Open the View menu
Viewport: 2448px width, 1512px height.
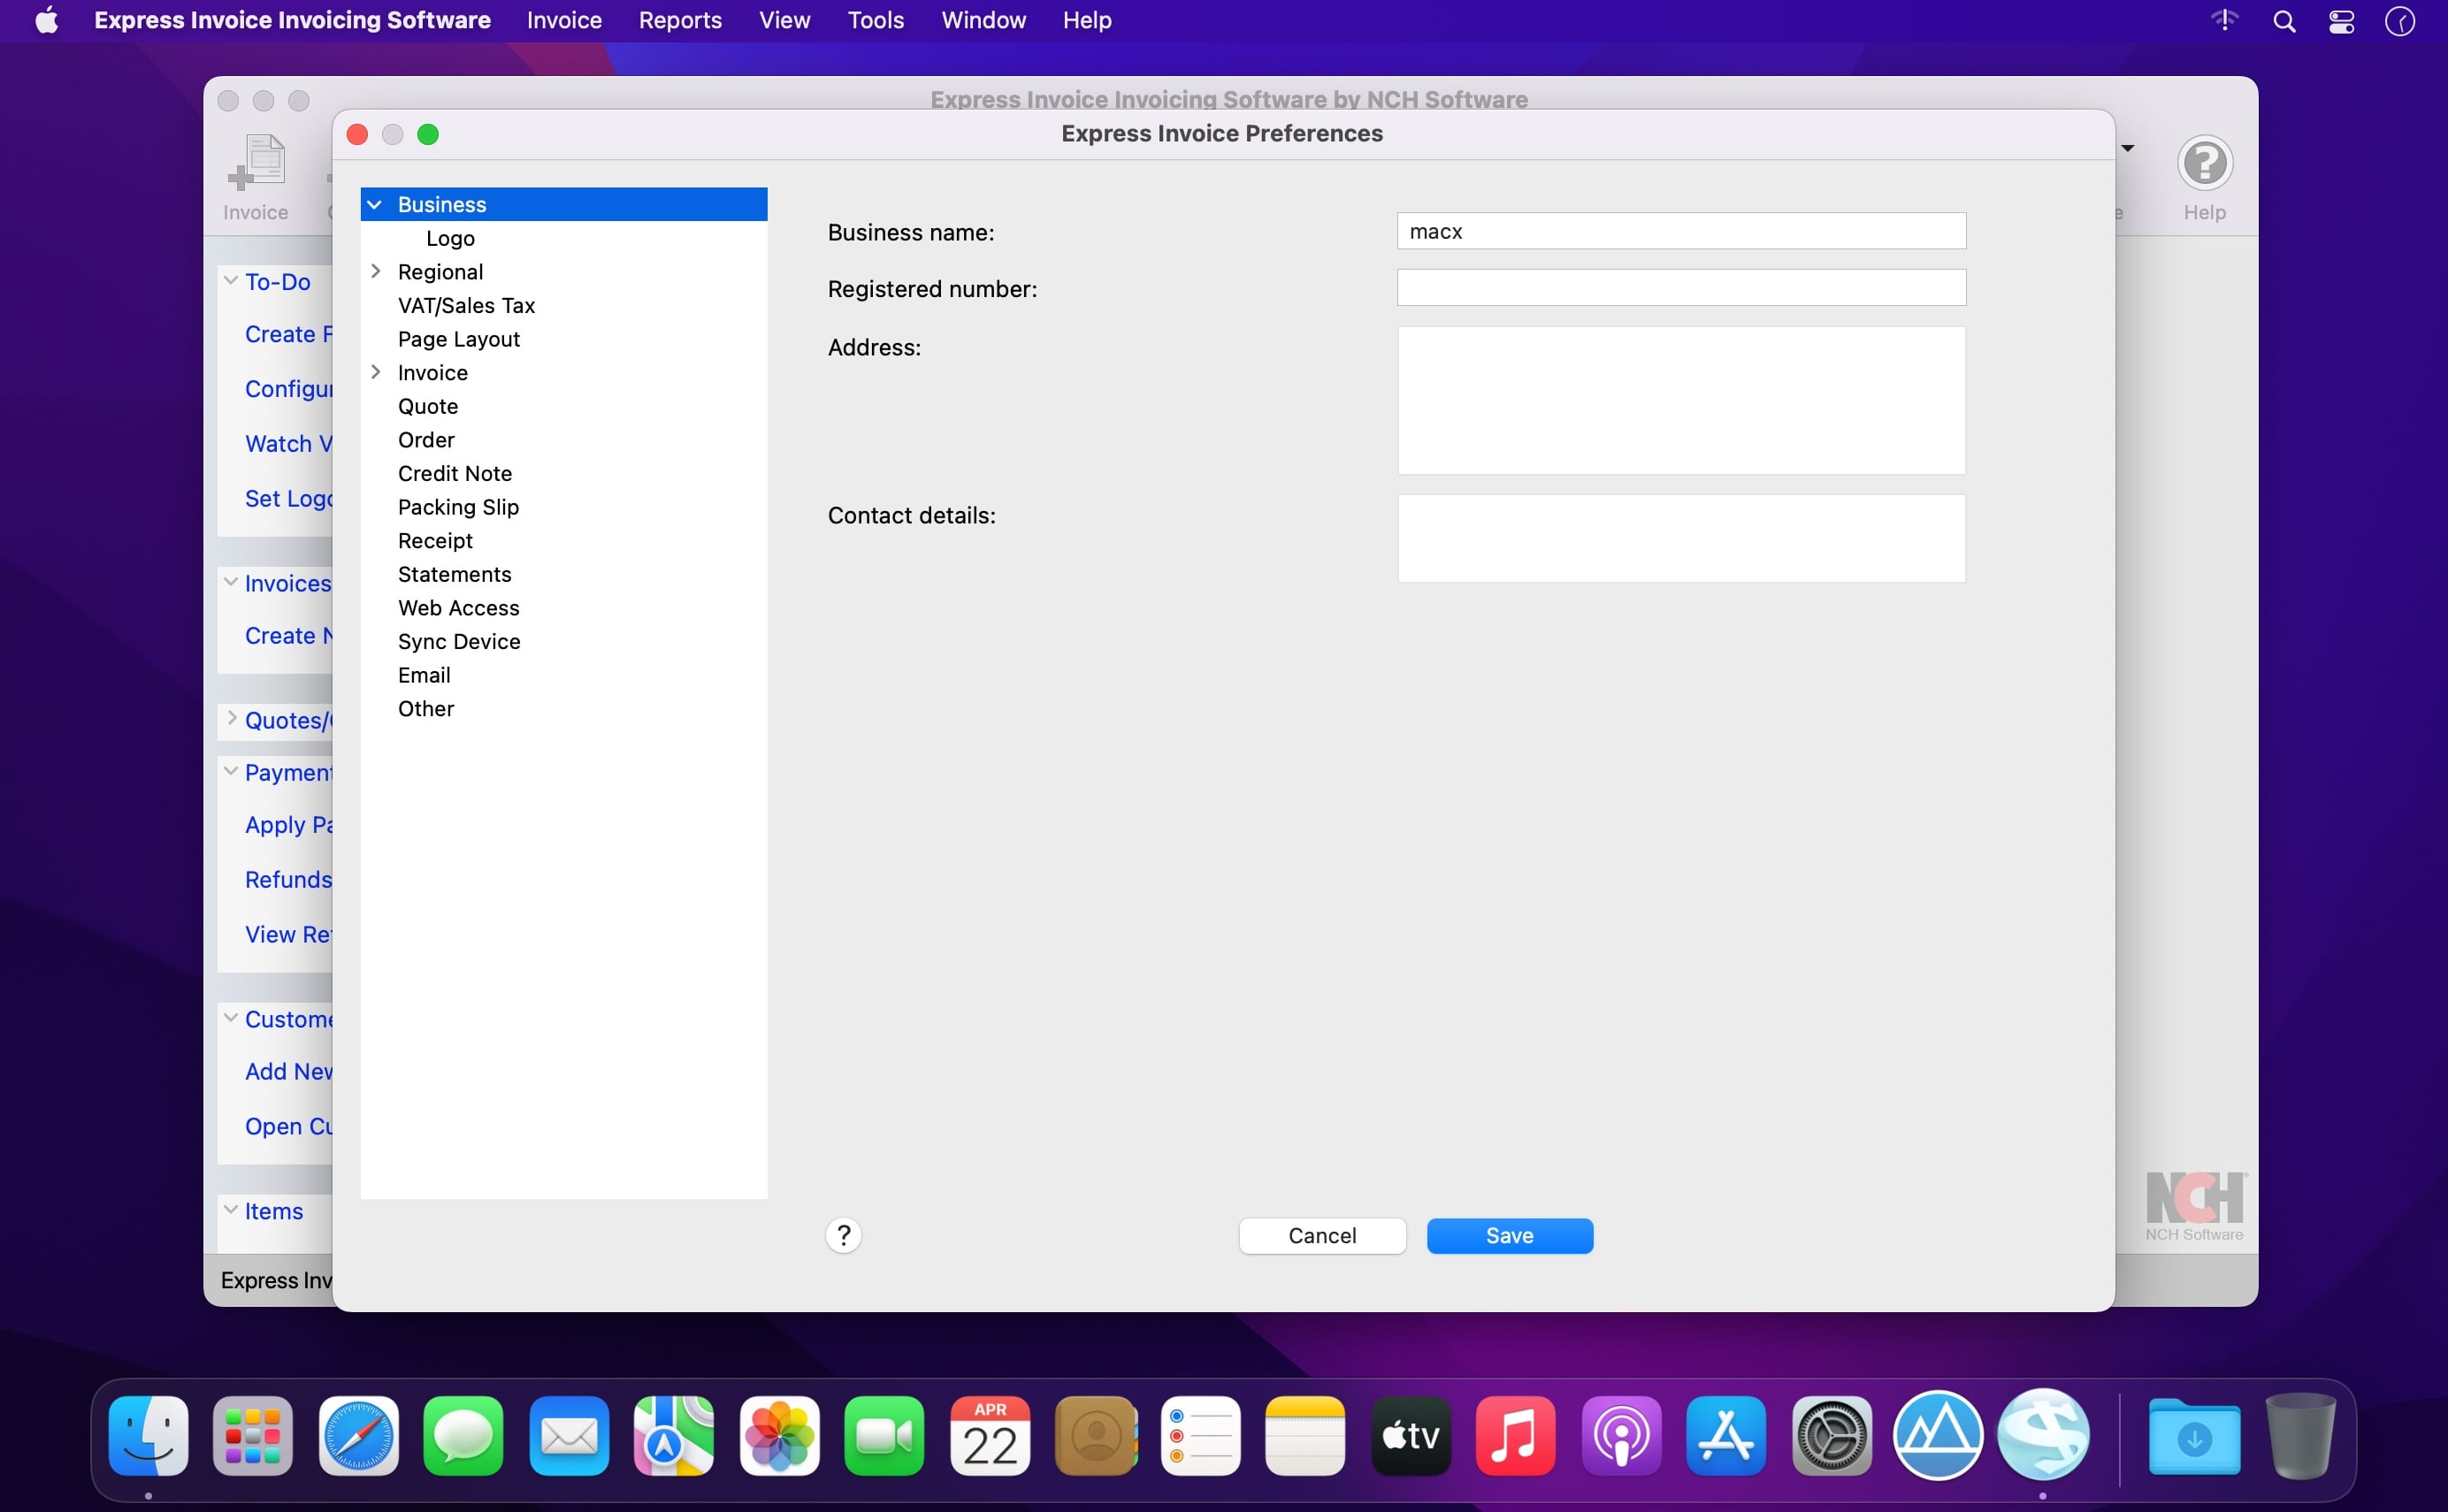(x=784, y=21)
